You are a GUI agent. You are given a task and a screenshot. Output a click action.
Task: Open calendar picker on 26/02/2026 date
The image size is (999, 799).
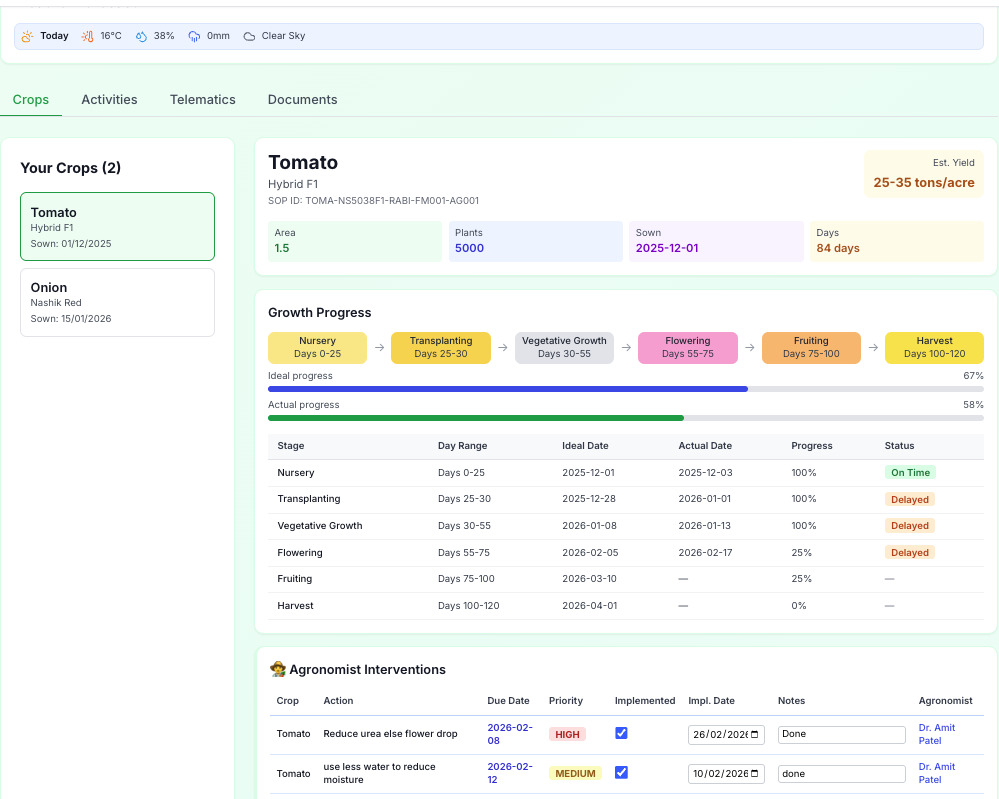coord(755,735)
